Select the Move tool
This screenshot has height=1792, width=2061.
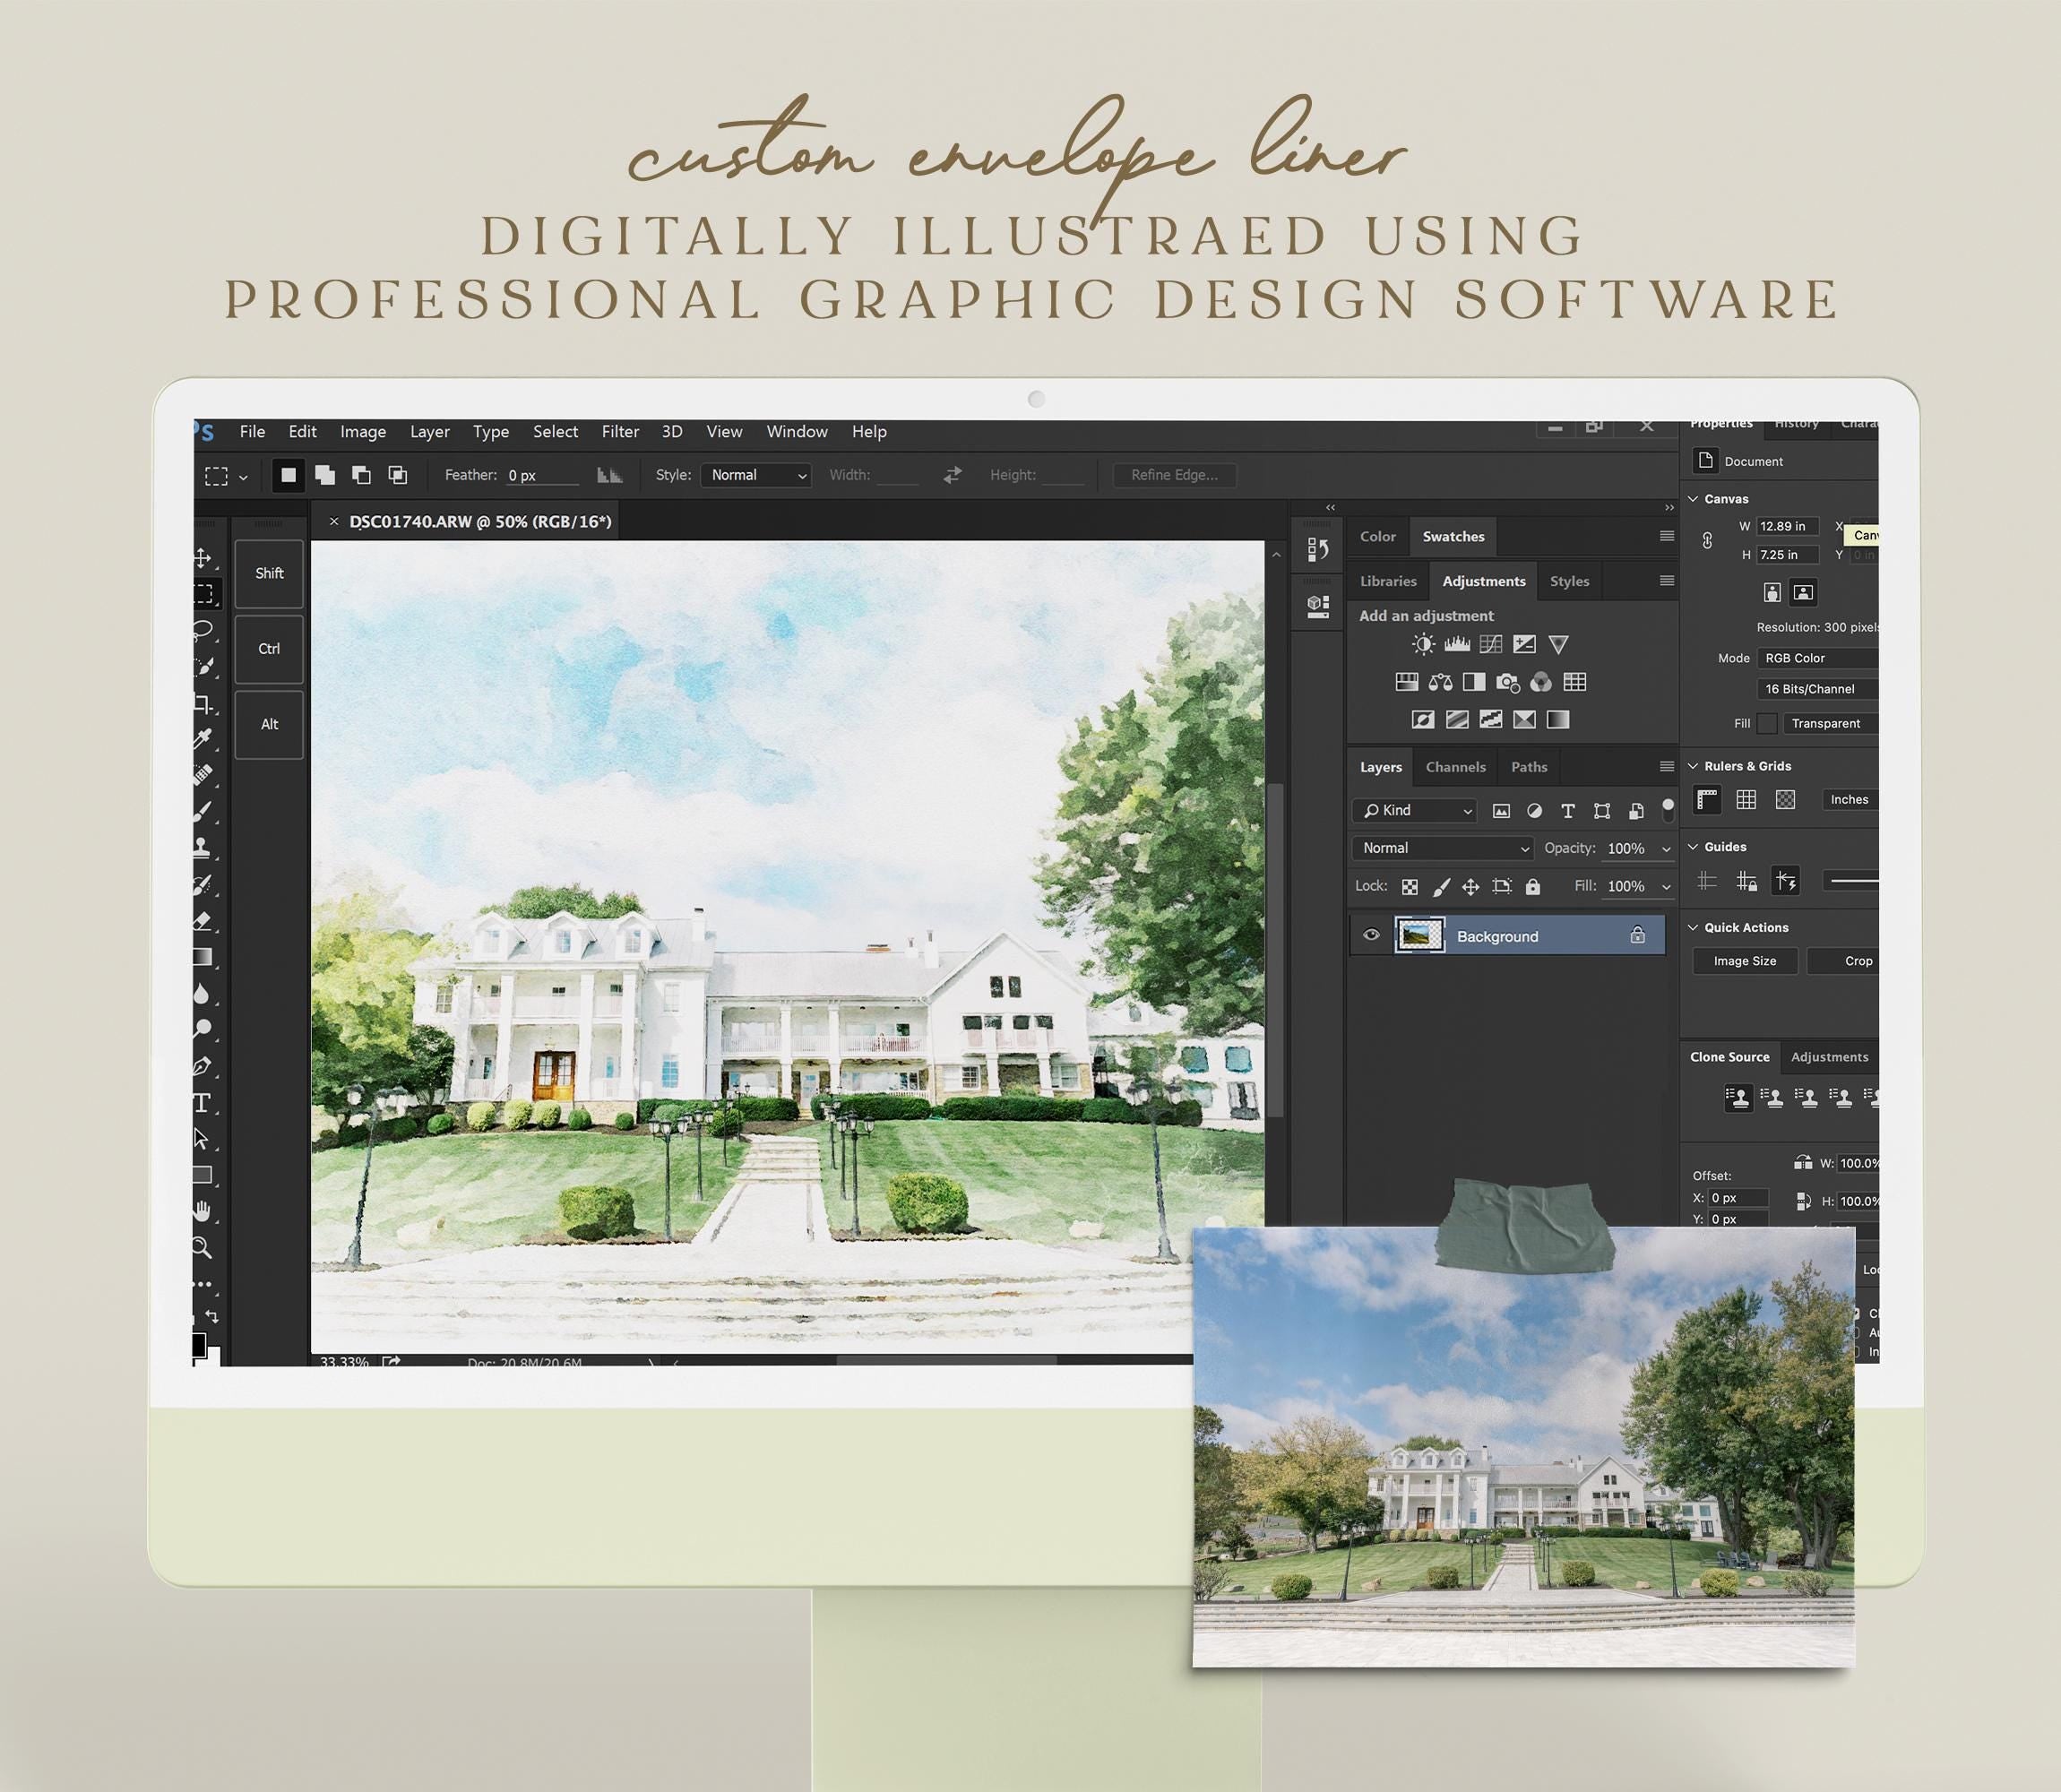(202, 557)
